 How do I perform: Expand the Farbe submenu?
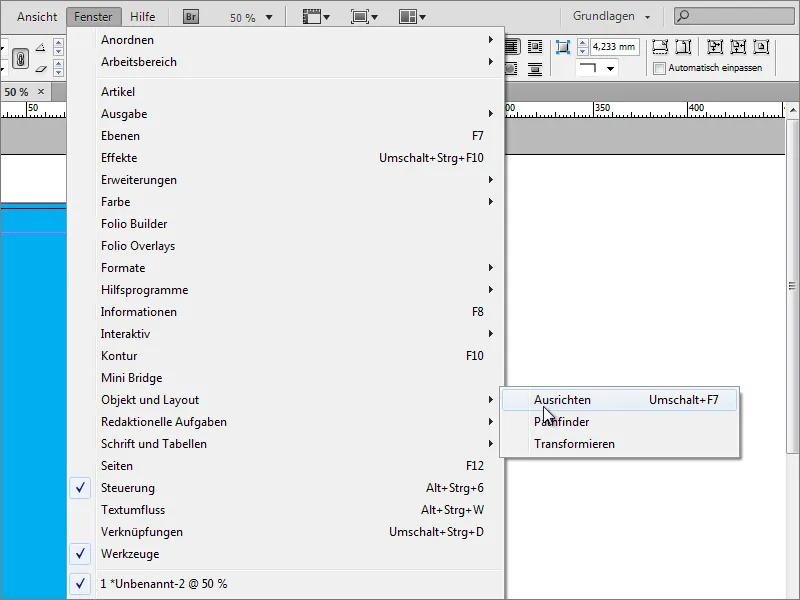(287, 202)
